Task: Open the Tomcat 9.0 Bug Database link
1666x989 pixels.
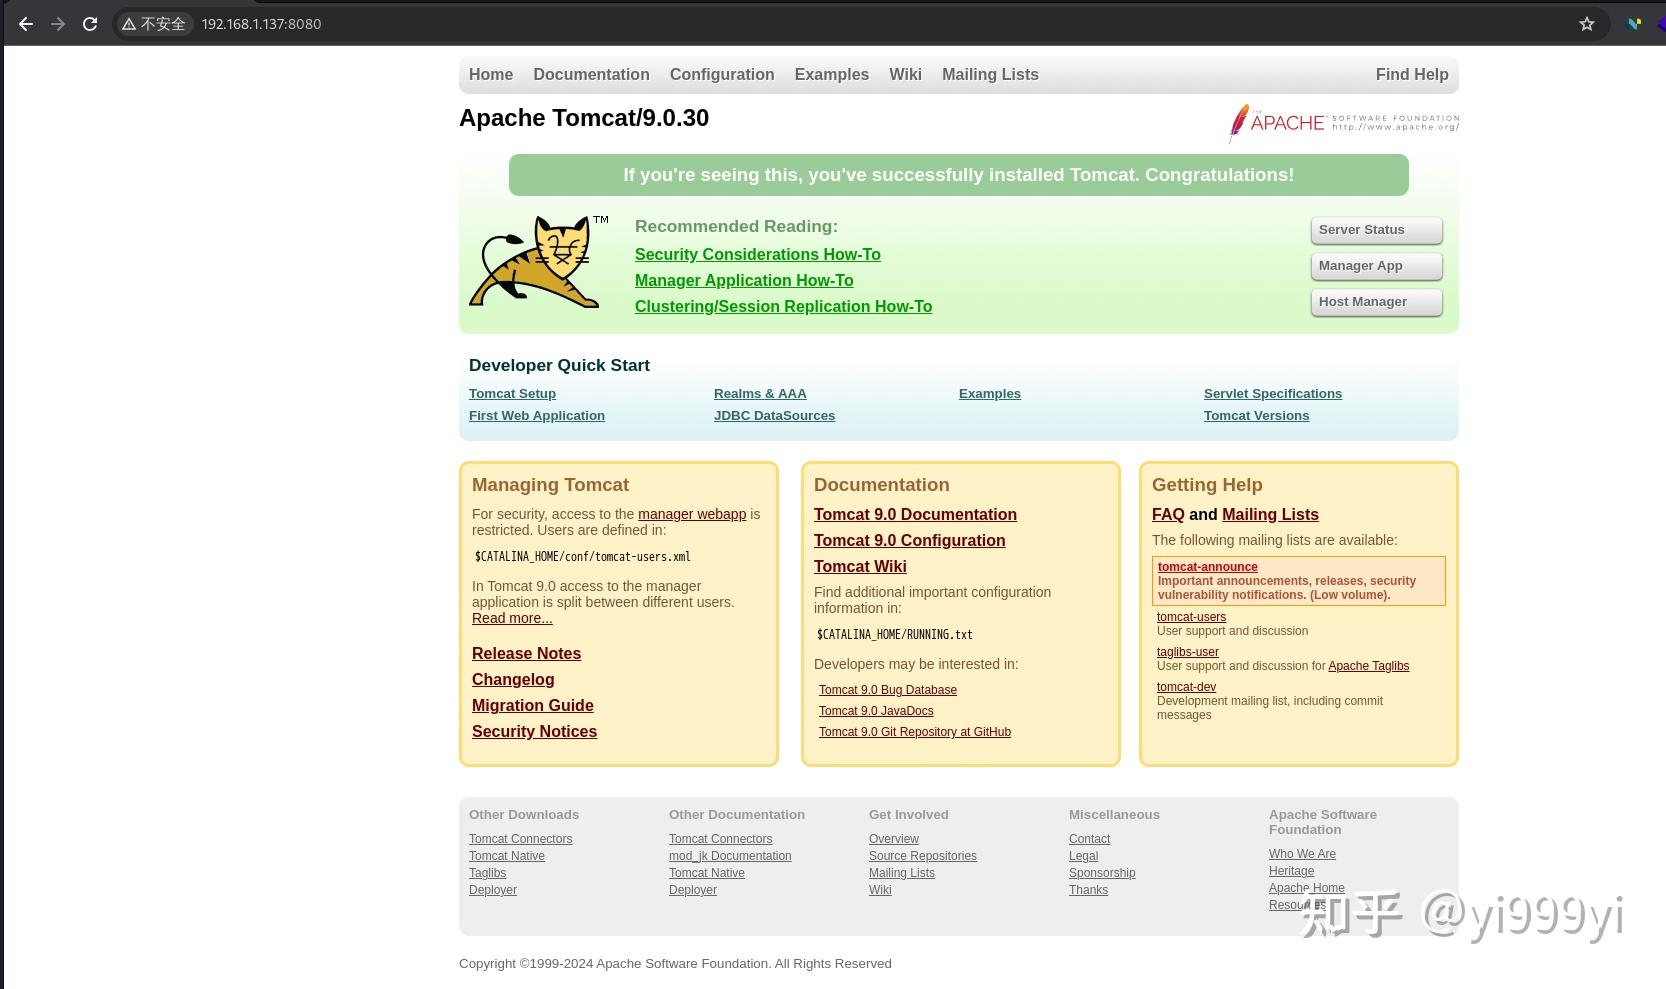Action: click(x=888, y=689)
